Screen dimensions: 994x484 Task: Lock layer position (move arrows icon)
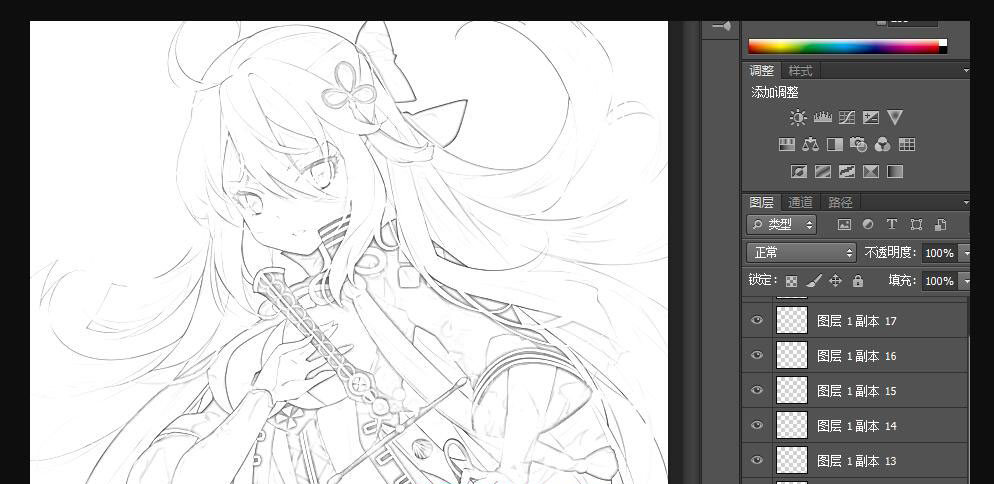coord(836,280)
